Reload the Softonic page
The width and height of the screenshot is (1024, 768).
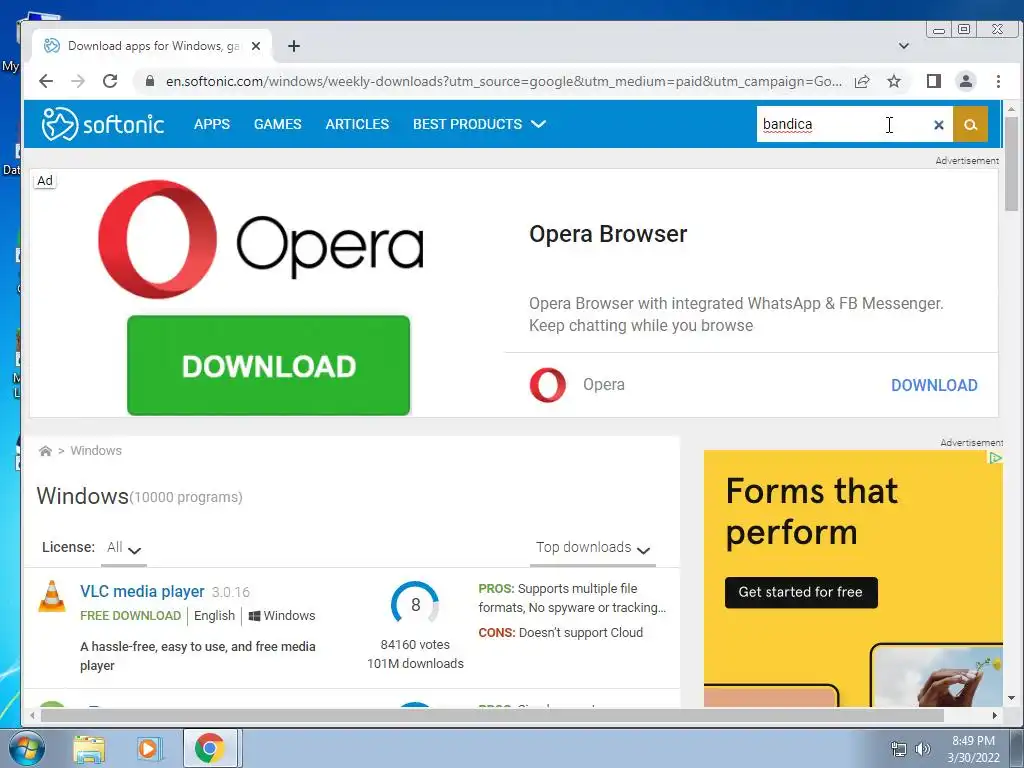110,81
